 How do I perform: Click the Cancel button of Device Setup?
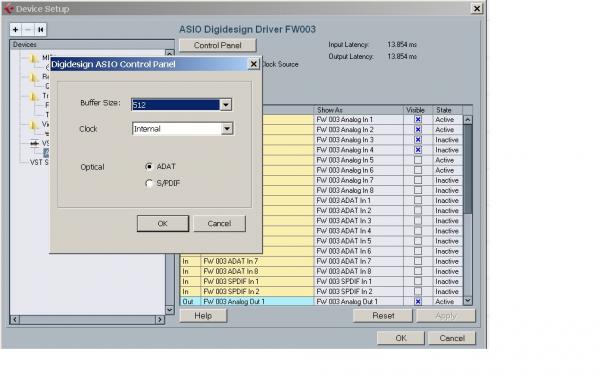coord(452,338)
